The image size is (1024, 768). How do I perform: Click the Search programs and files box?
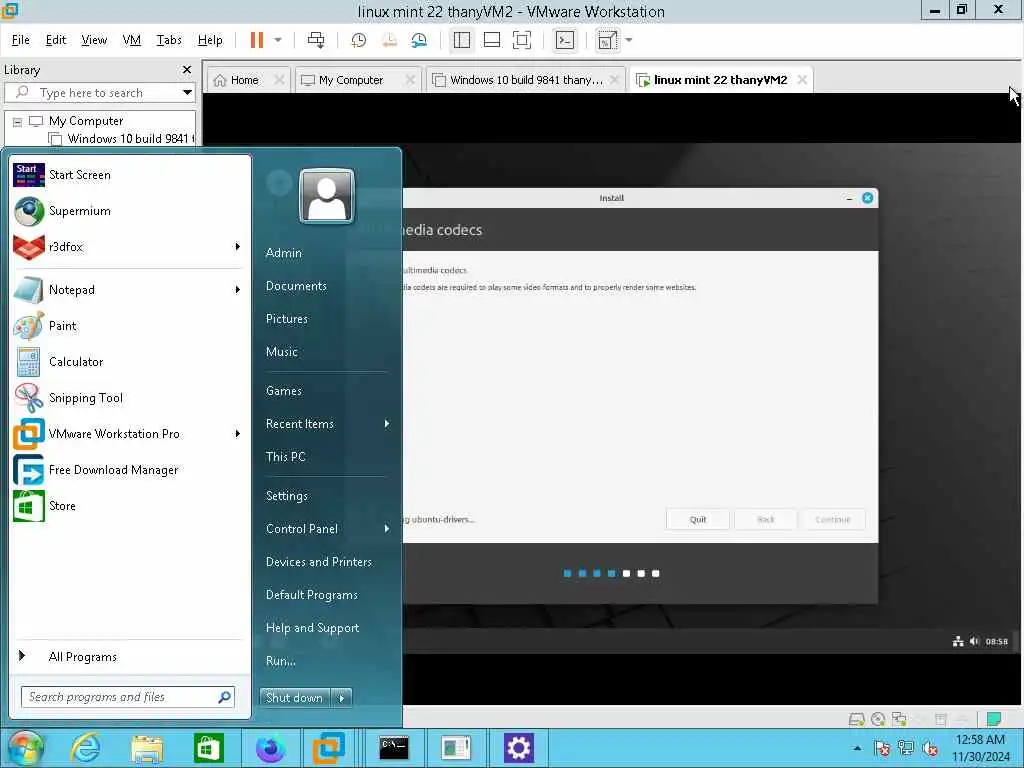click(127, 697)
